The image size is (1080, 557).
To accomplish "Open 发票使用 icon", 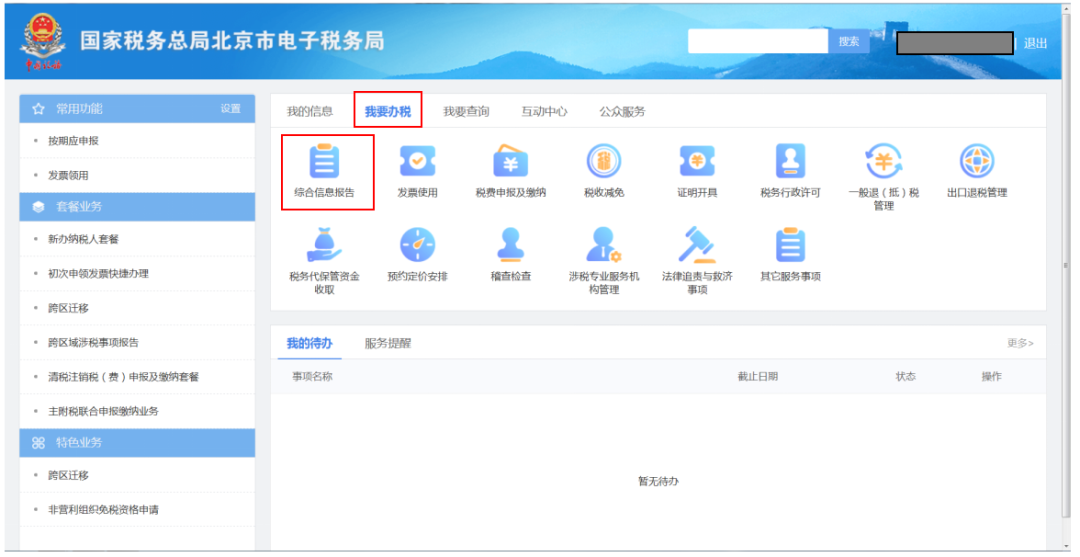I will coord(417,161).
